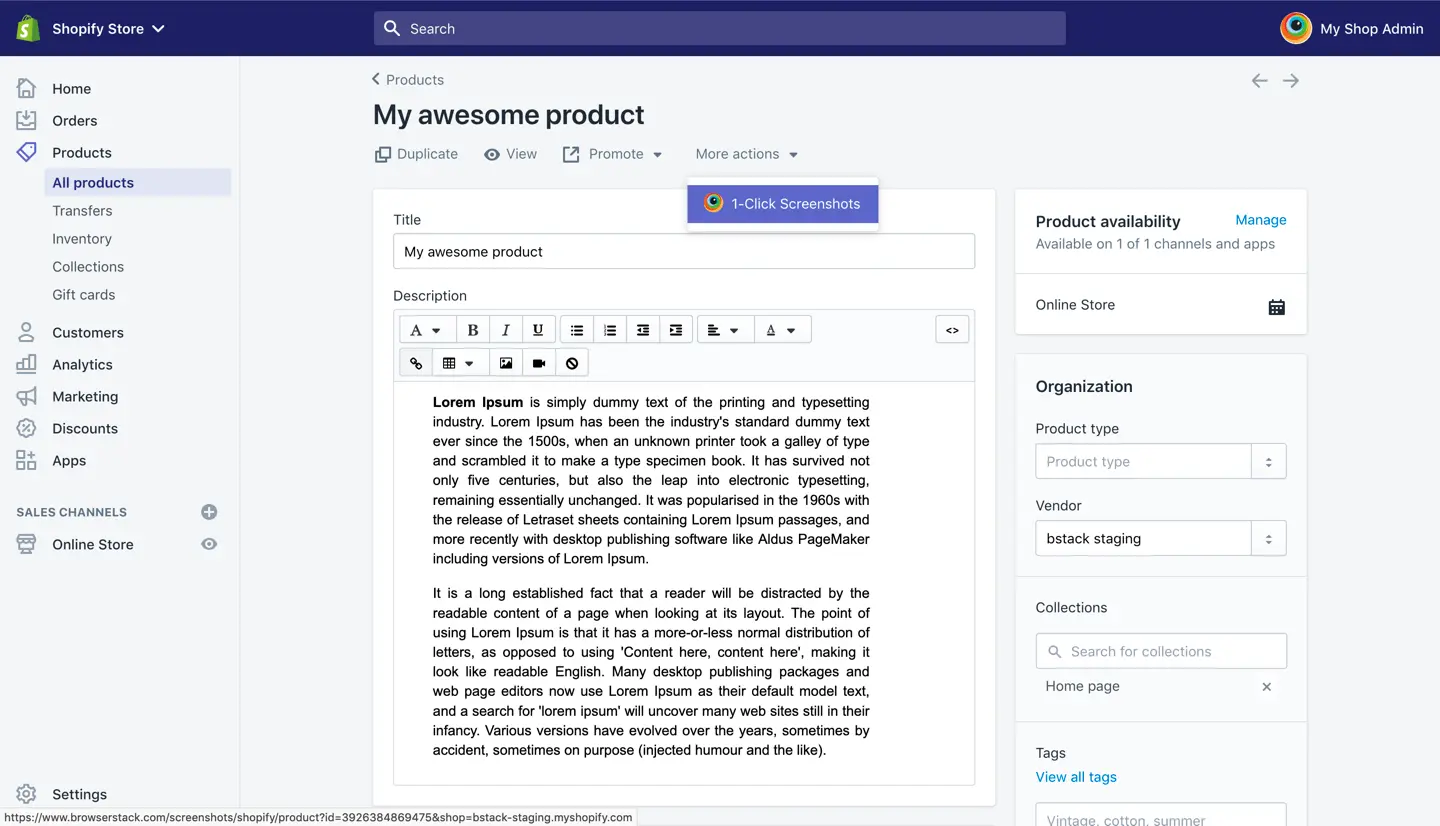Click the bulleted list icon
This screenshot has width=1440, height=826.
pyautogui.click(x=577, y=330)
